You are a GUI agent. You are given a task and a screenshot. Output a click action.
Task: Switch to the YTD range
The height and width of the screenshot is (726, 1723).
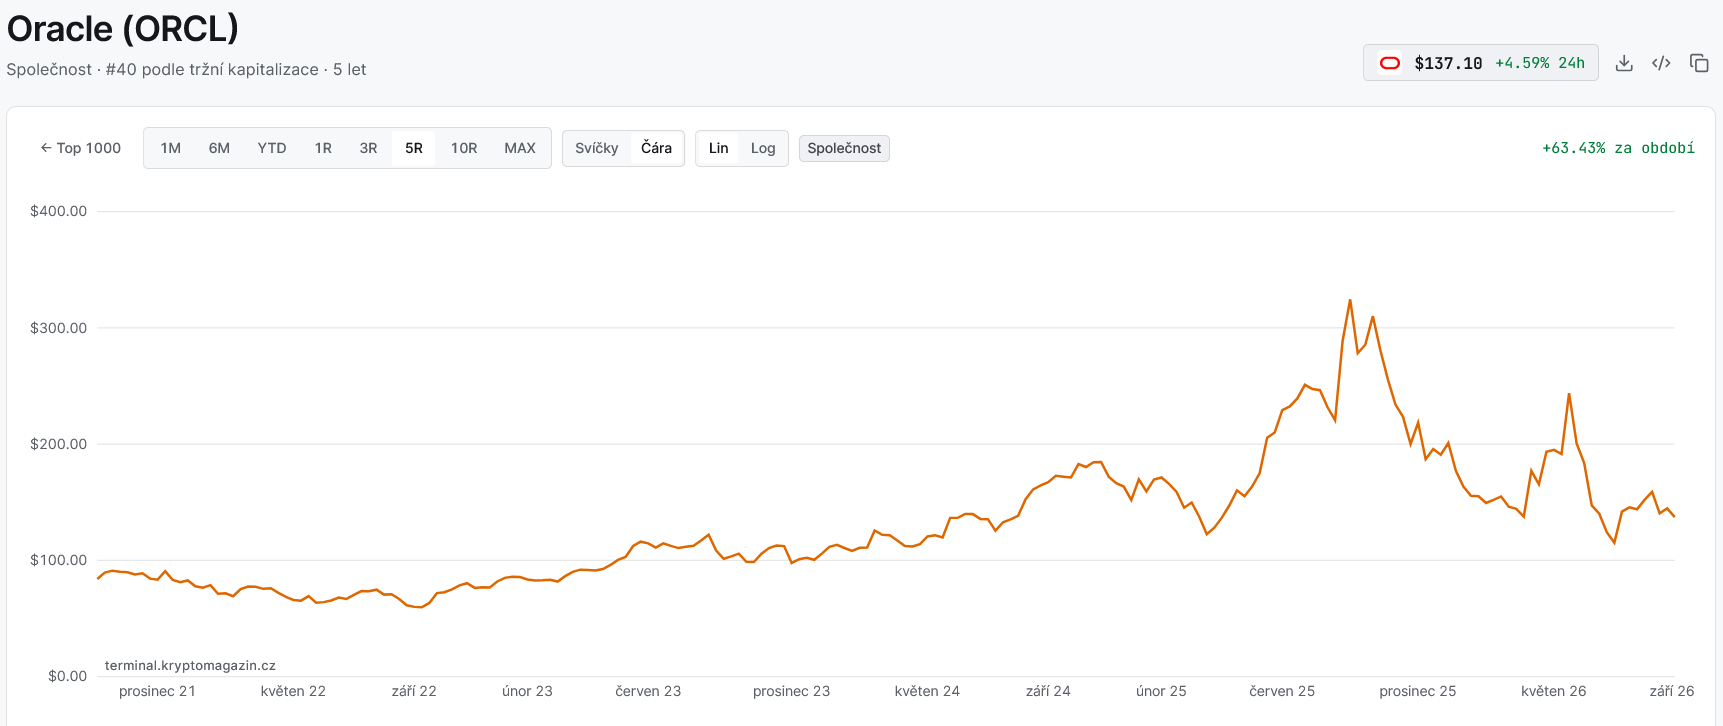pos(272,148)
